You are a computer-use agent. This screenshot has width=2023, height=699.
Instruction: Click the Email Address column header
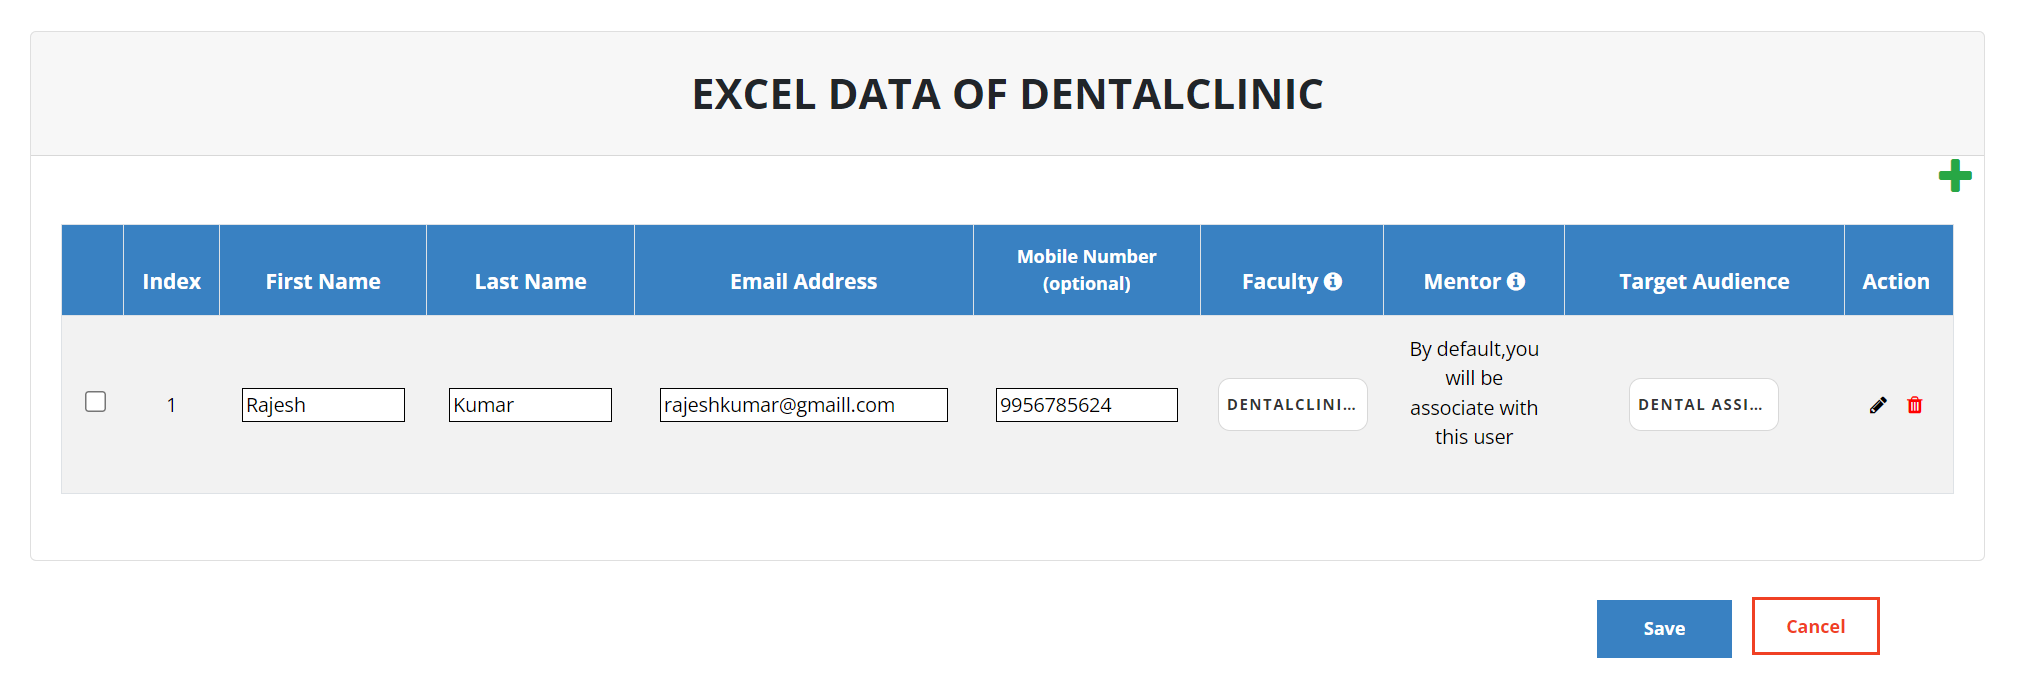803,282
